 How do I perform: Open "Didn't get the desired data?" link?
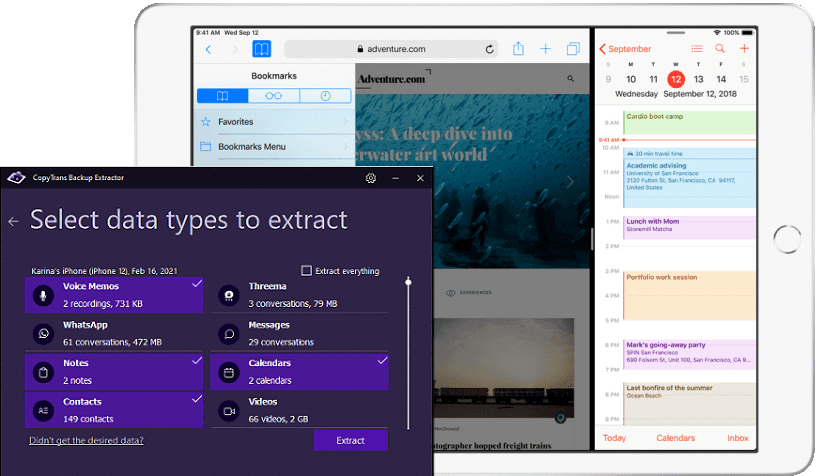86,440
